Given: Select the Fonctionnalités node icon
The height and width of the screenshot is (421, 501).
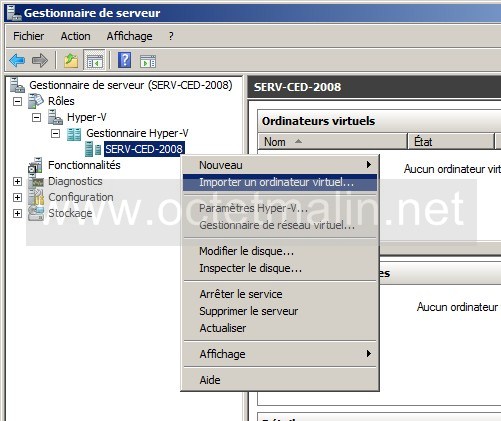Looking at the screenshot, I should 35,165.
